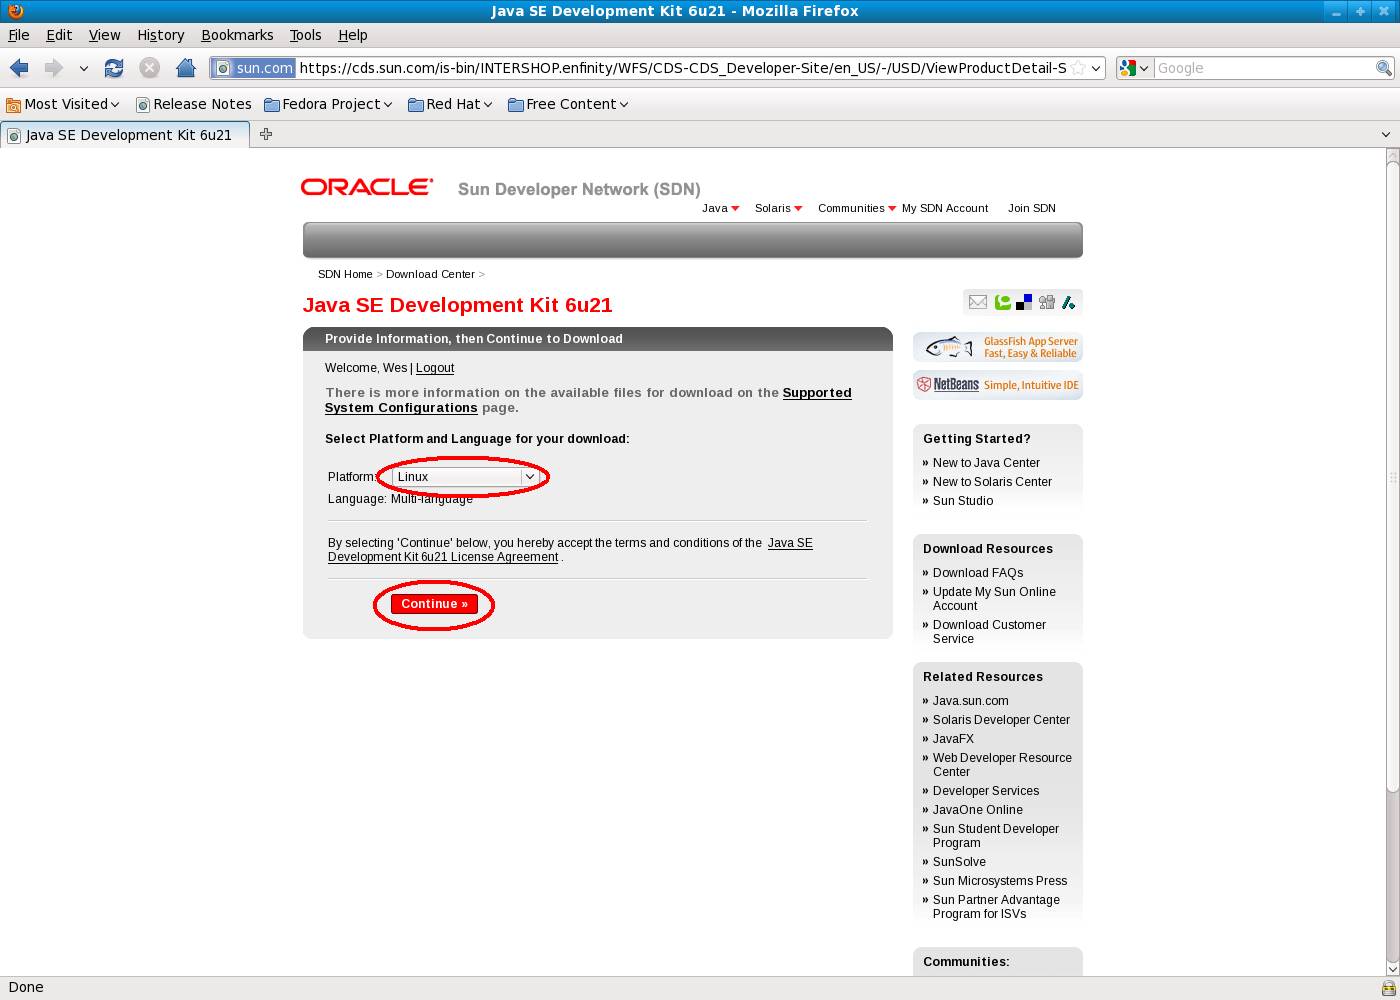Open My SDN Account link
Image resolution: width=1400 pixels, height=1000 pixels.
click(945, 208)
